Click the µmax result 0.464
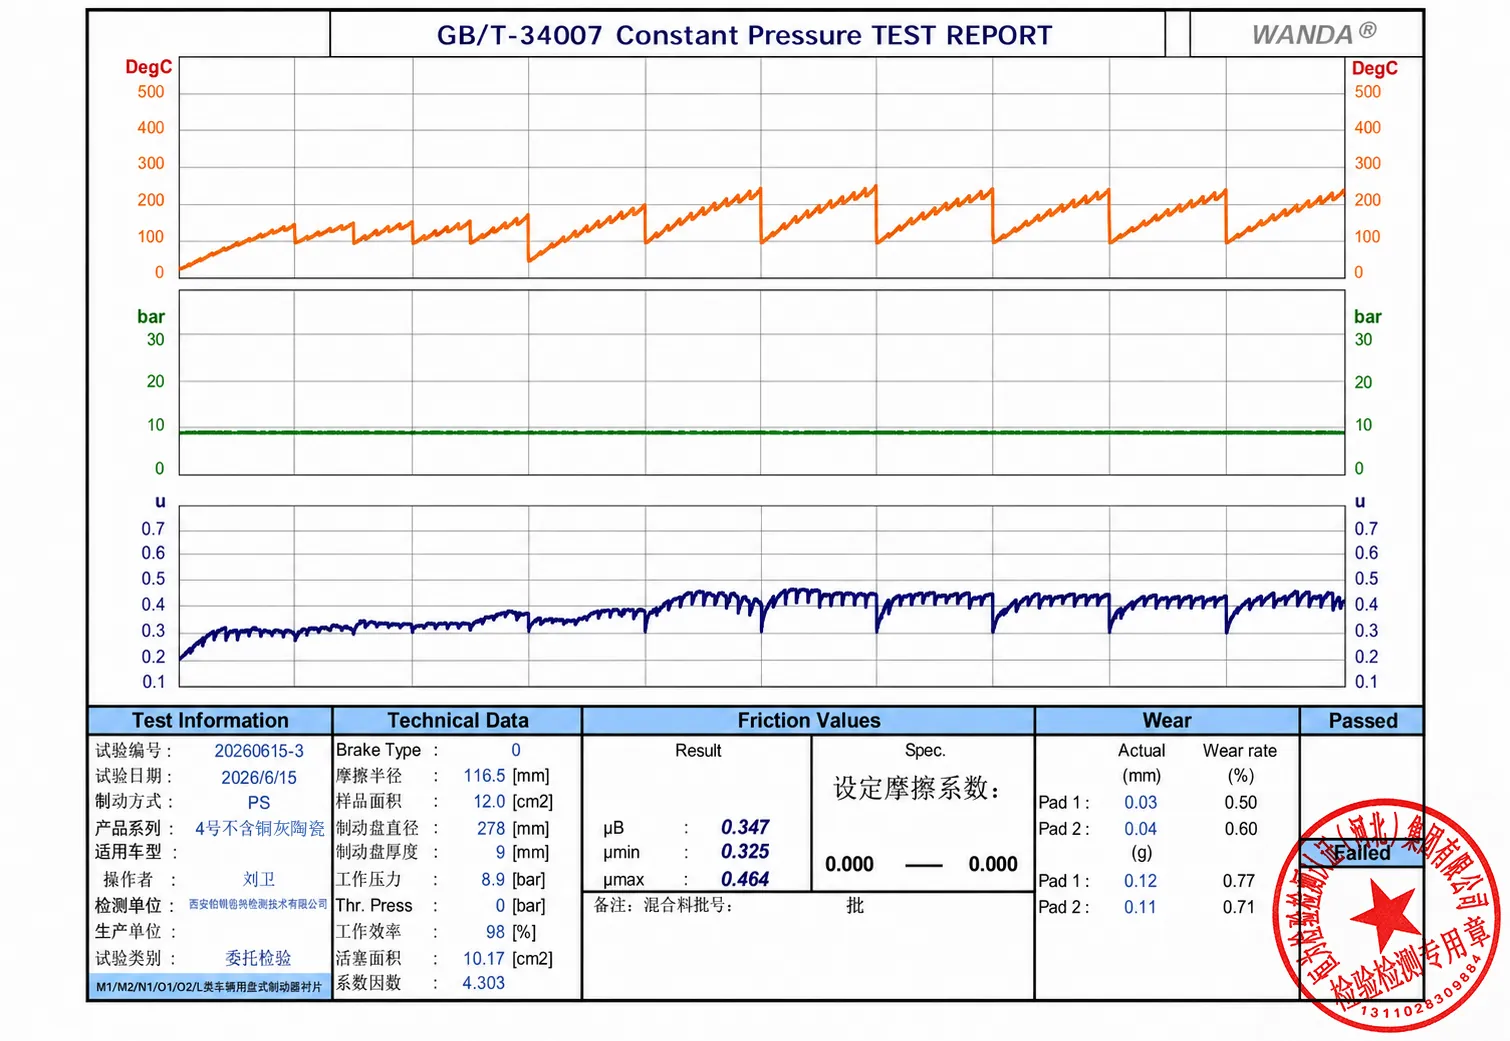Screen dimensions: 1510x1041 click(745, 879)
